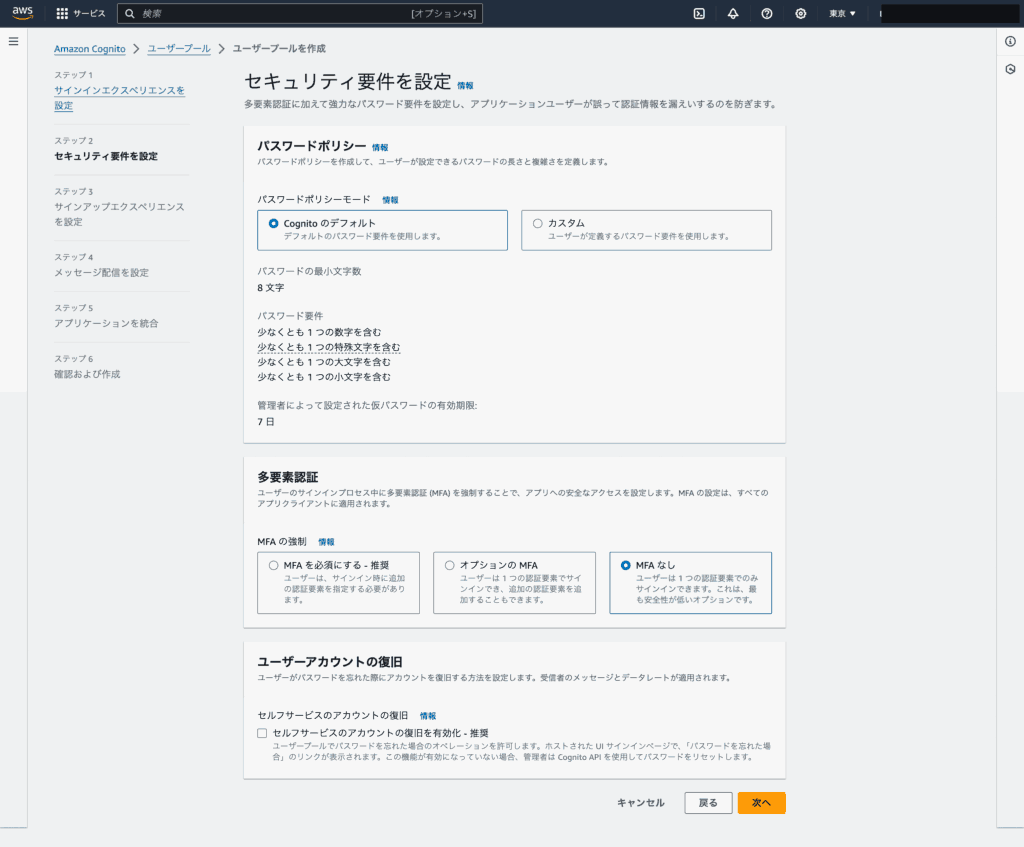Open the notifications bell icon
The width and height of the screenshot is (1024, 847).
tap(733, 14)
